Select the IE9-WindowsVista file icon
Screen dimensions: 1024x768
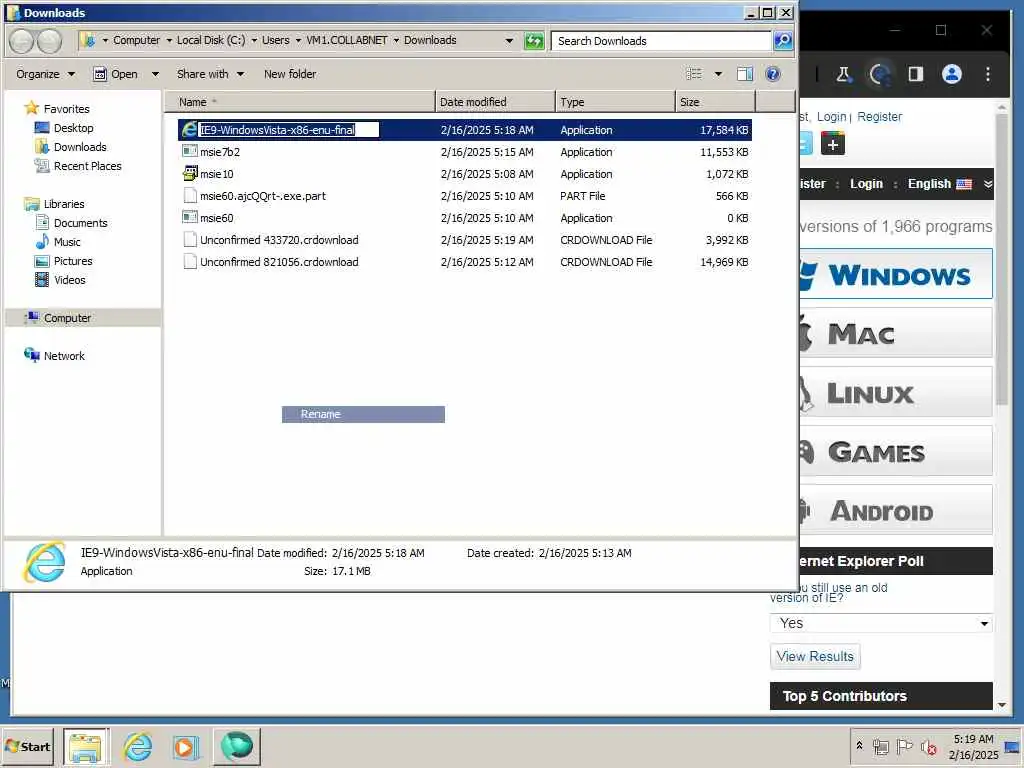[189, 129]
